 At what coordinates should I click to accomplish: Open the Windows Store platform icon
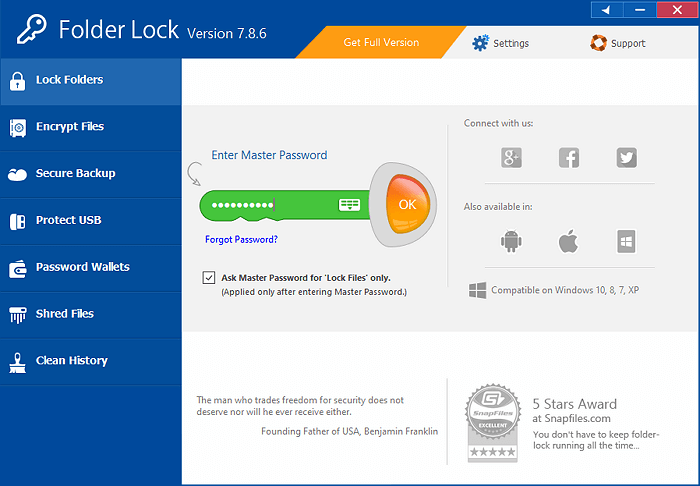[626, 241]
